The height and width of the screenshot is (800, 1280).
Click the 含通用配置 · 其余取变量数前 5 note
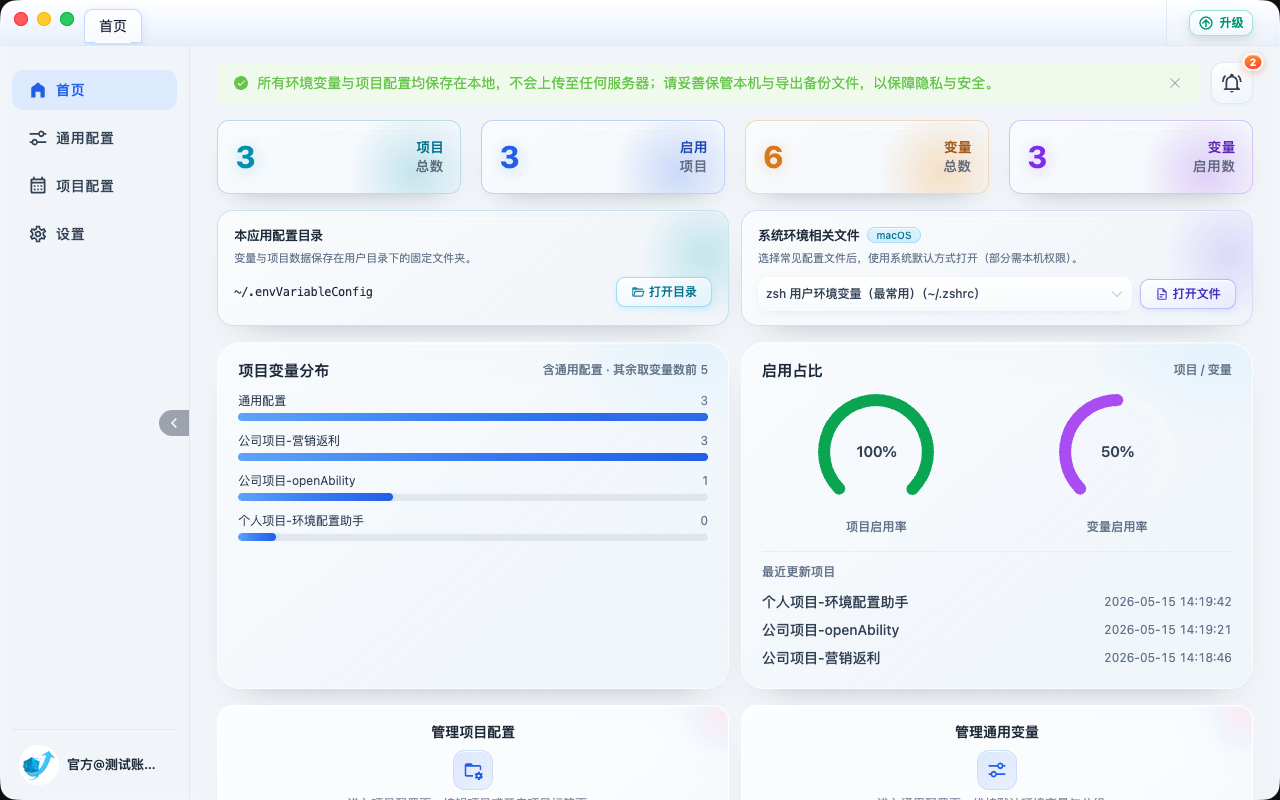click(625, 370)
